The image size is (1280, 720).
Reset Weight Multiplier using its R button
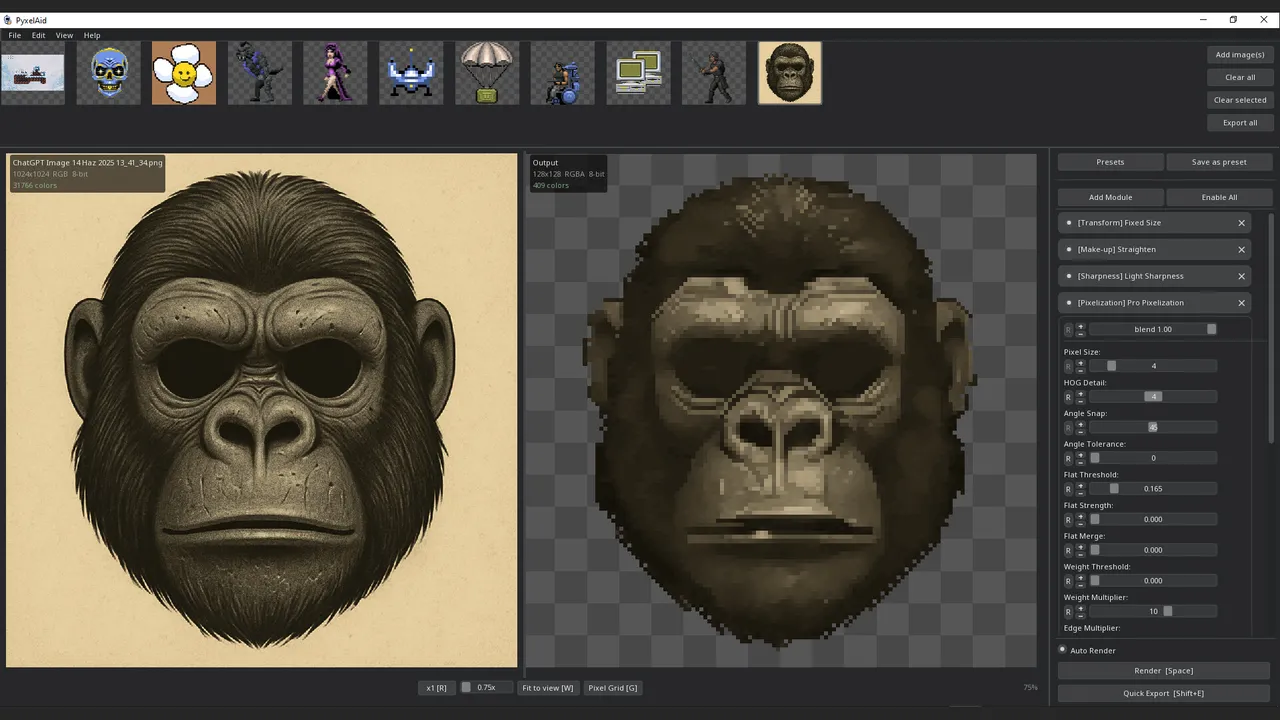[1068, 612]
